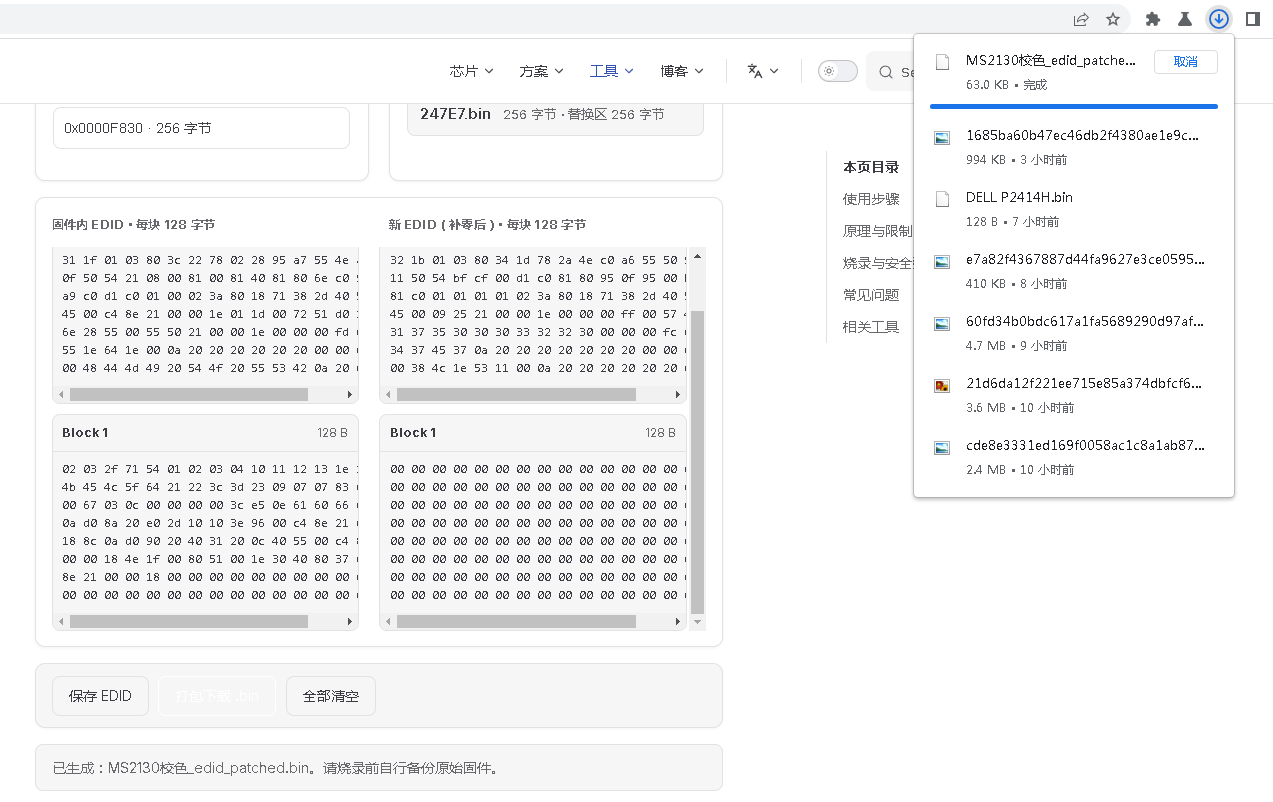
Task: Click right arrow of firmware EDID Block 0 scrollbar
Action: pos(350,395)
